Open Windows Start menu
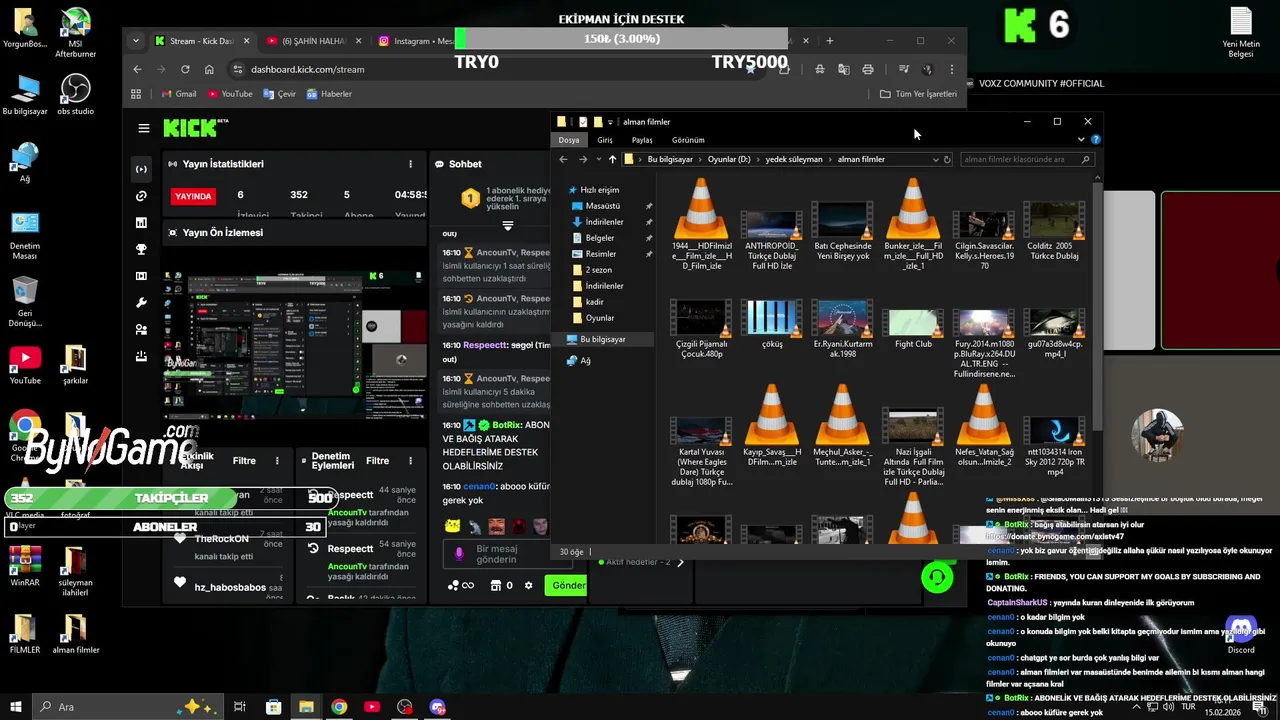1280x720 pixels. tap(14, 707)
